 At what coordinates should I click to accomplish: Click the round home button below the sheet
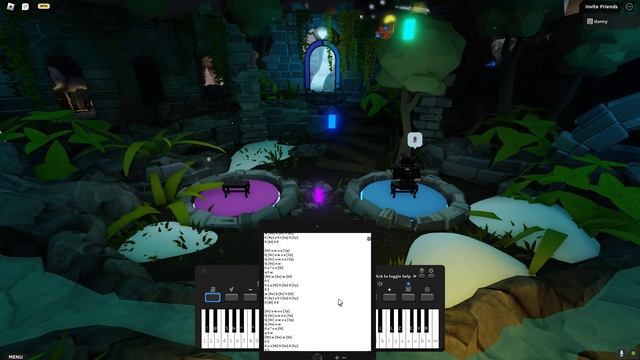(x=317, y=357)
